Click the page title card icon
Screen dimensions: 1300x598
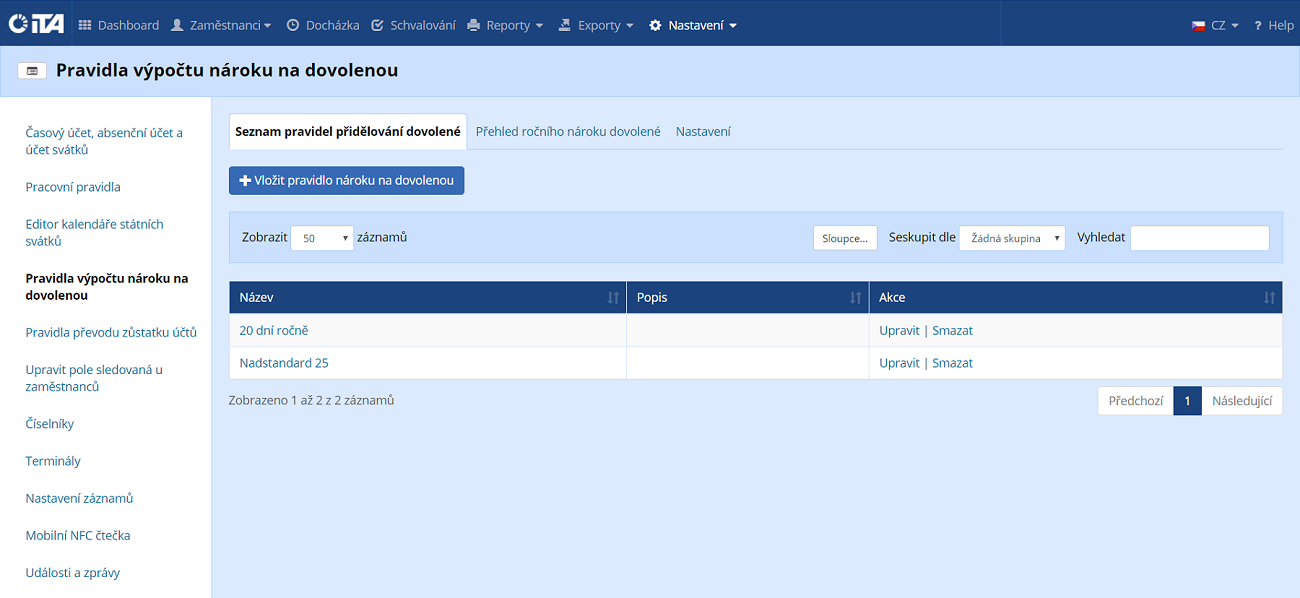point(32,71)
